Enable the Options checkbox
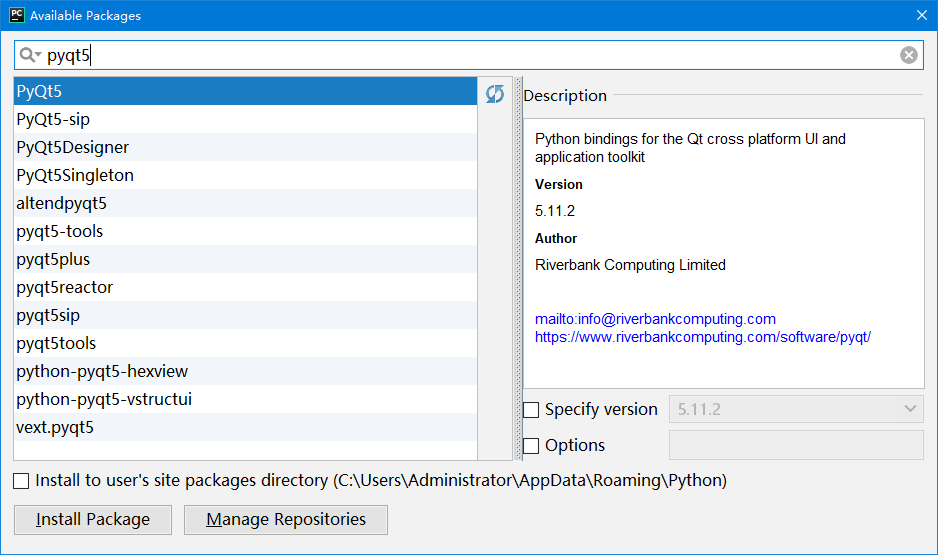Image resolution: width=938 pixels, height=555 pixels. click(x=531, y=446)
